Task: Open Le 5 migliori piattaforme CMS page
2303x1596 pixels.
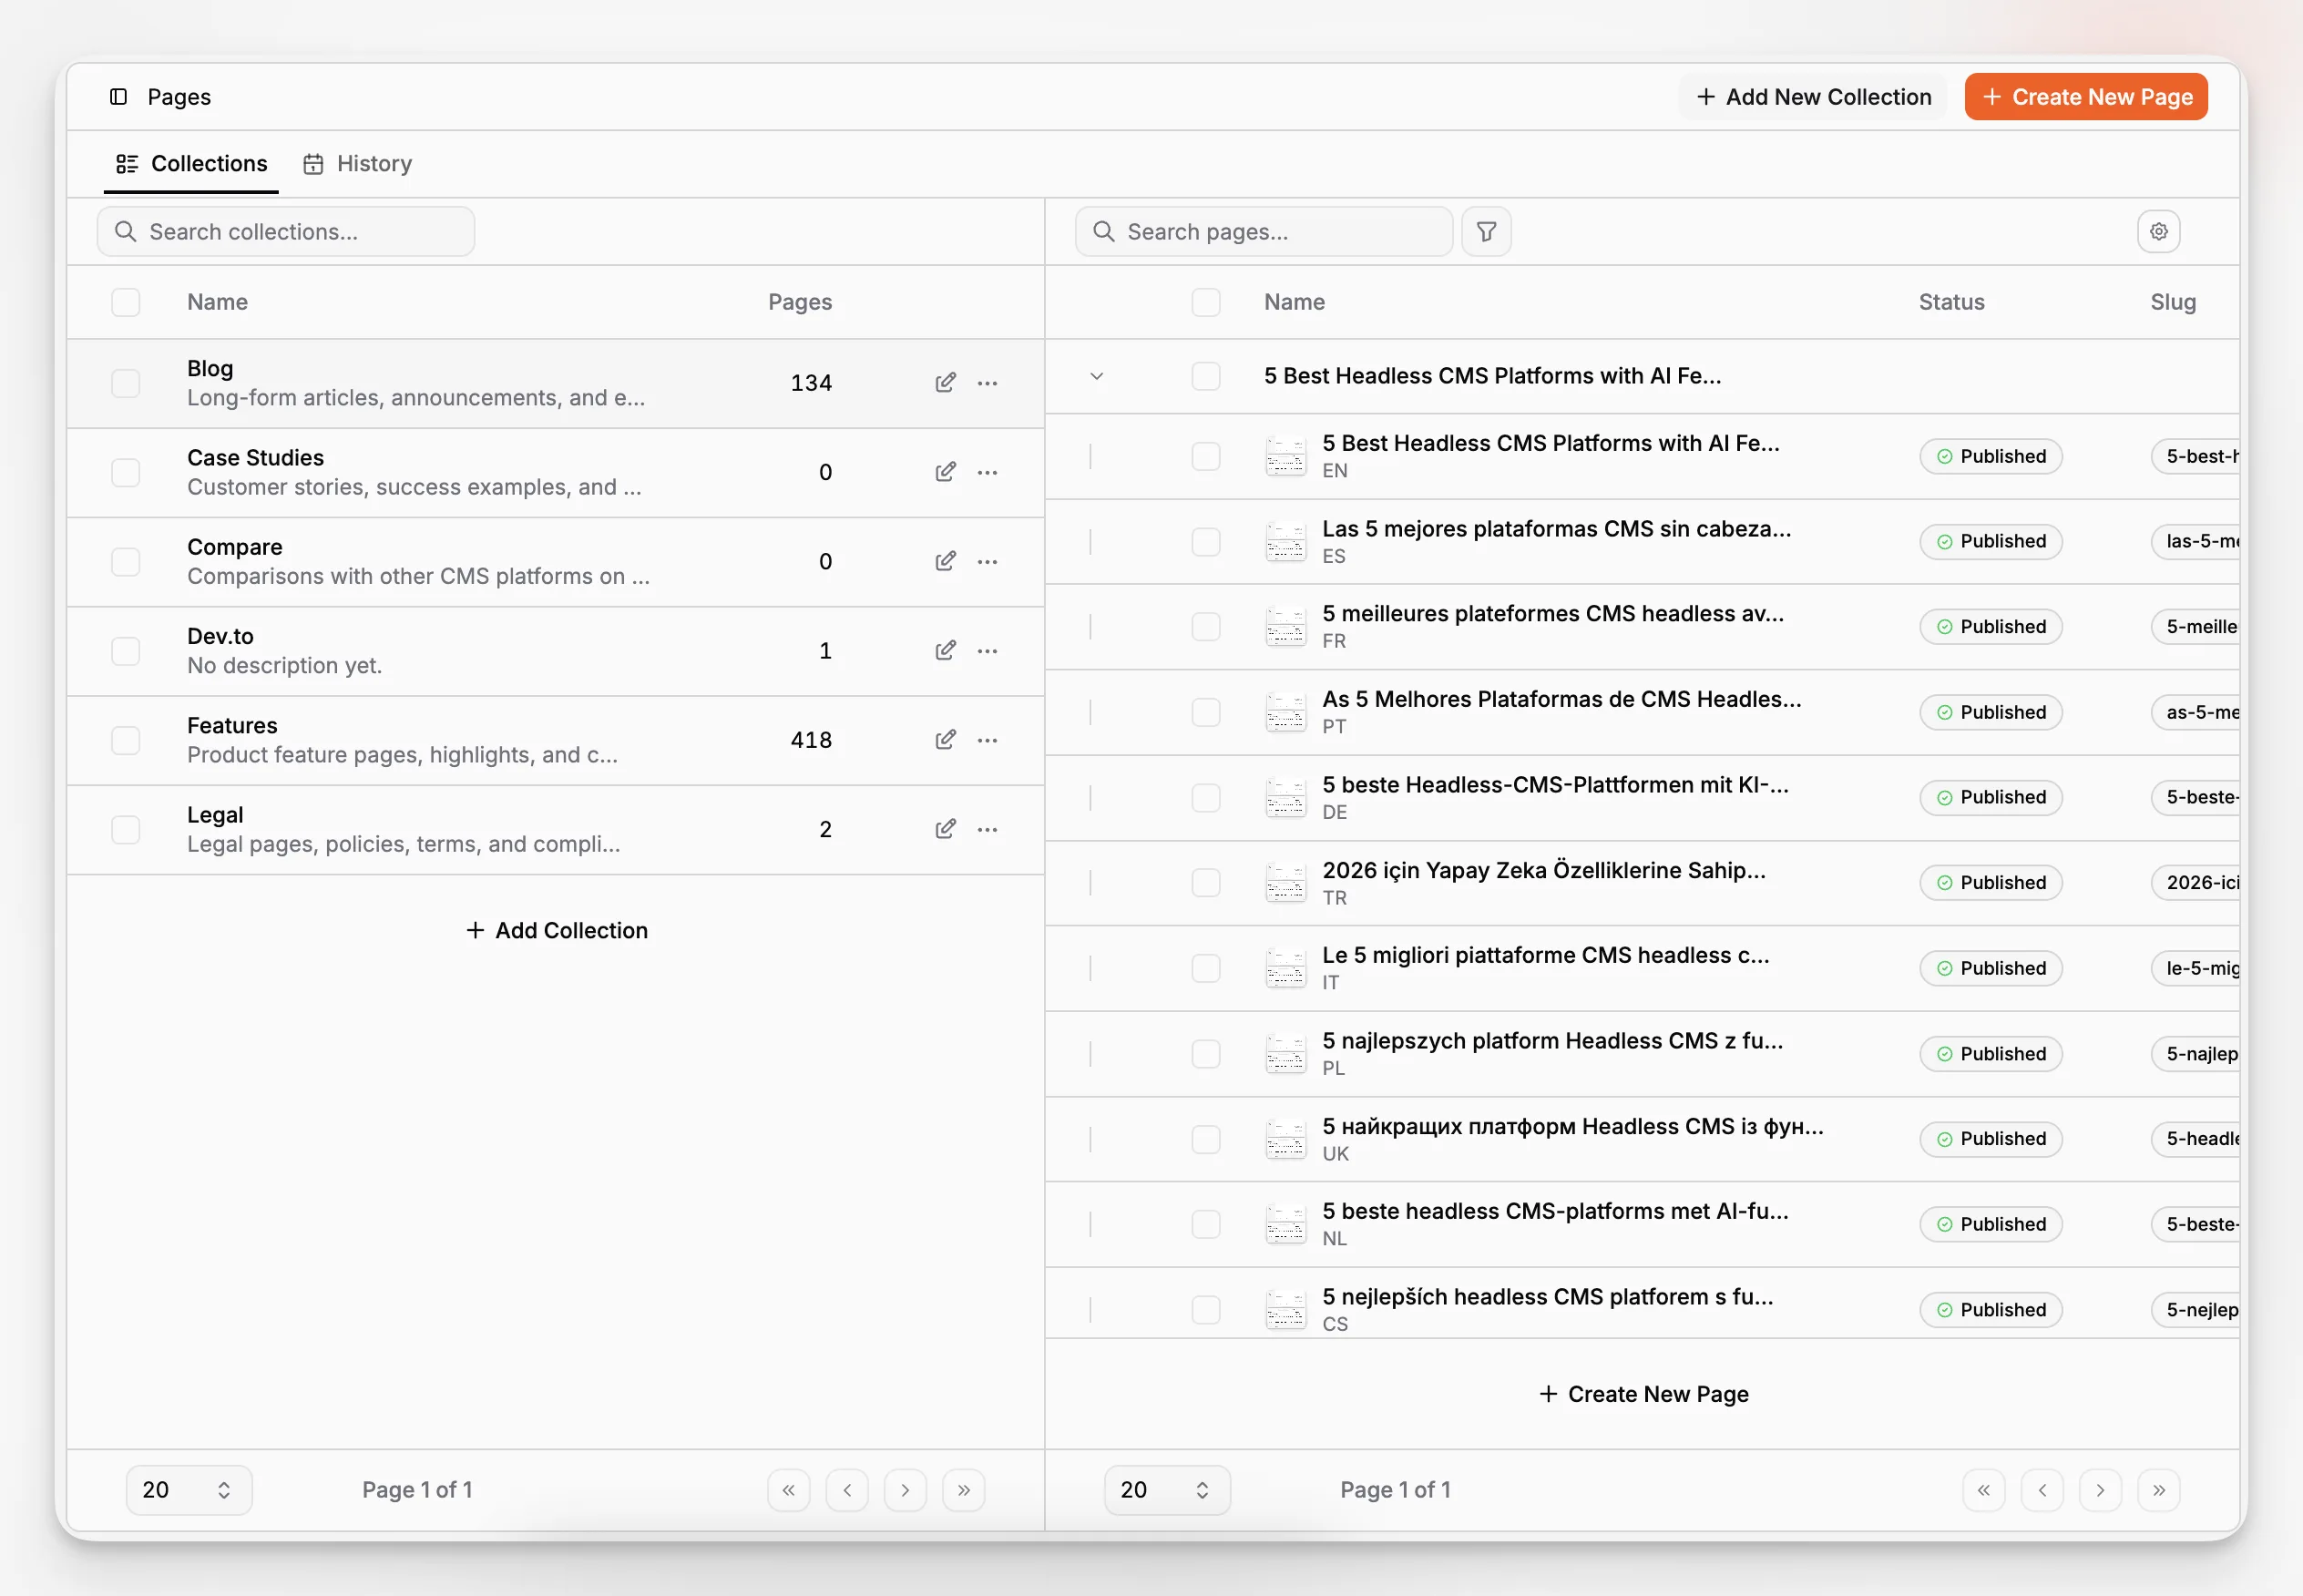Action: click(1546, 955)
